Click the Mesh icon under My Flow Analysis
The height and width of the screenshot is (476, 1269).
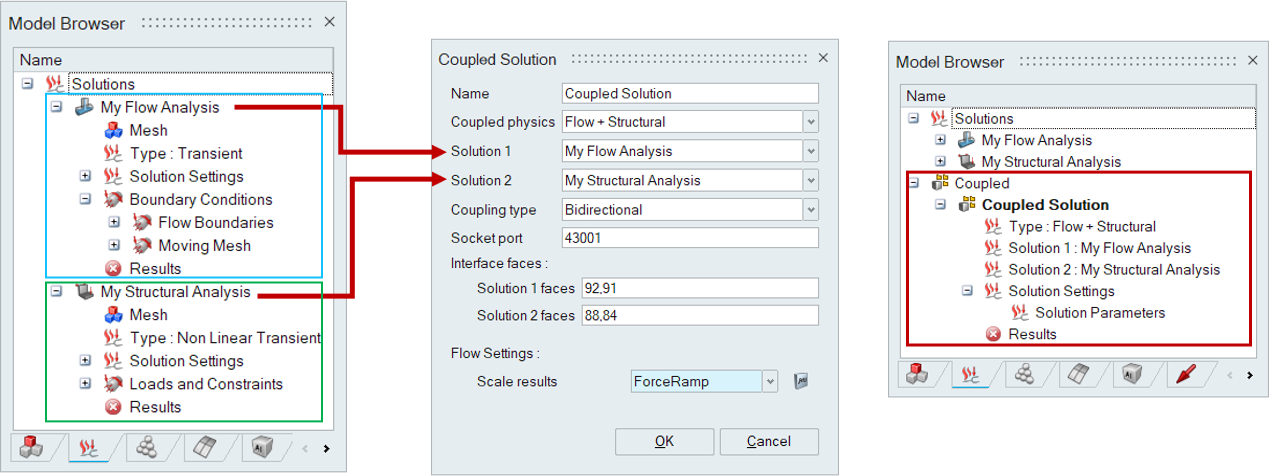point(113,130)
